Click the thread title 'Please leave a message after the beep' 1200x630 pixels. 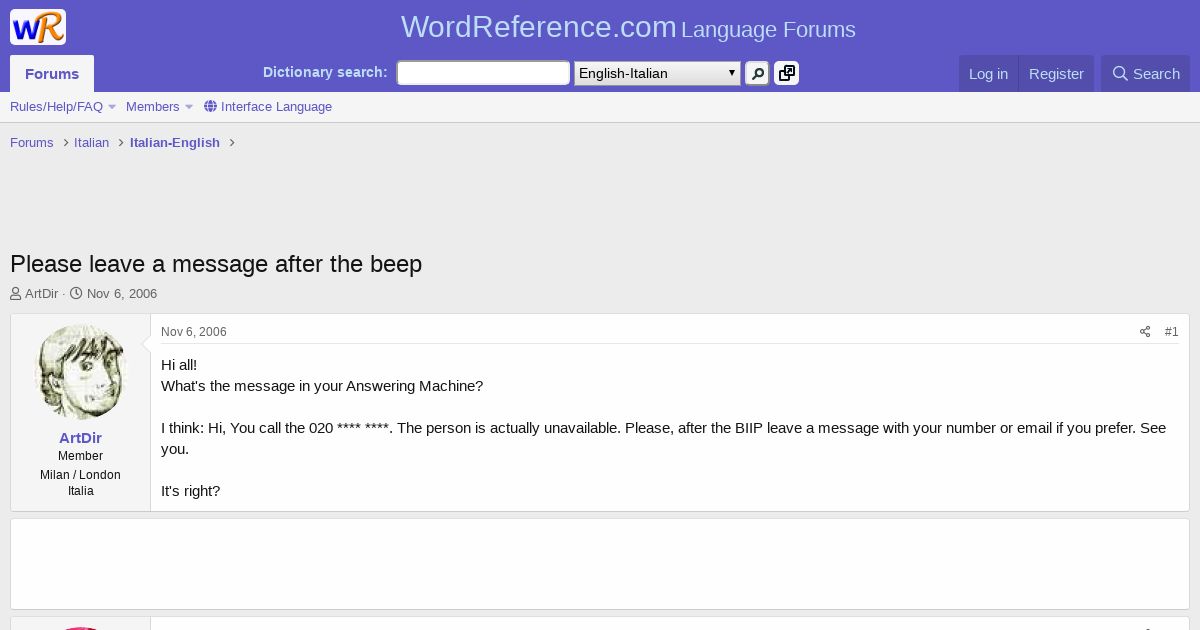coord(216,264)
